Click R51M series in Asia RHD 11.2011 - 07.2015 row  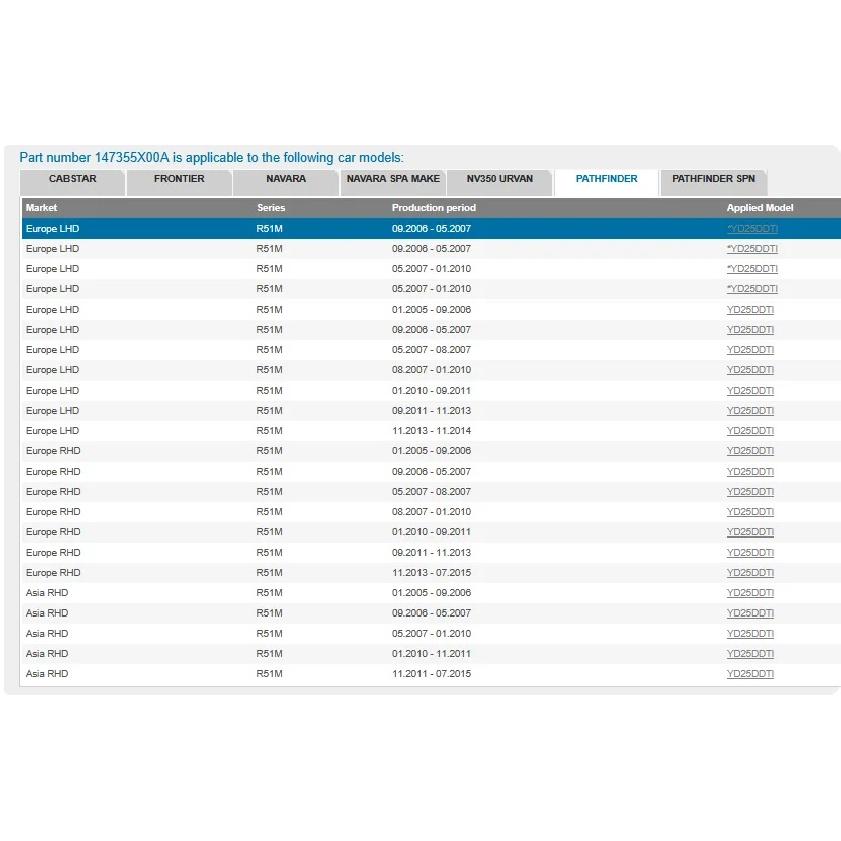(269, 674)
